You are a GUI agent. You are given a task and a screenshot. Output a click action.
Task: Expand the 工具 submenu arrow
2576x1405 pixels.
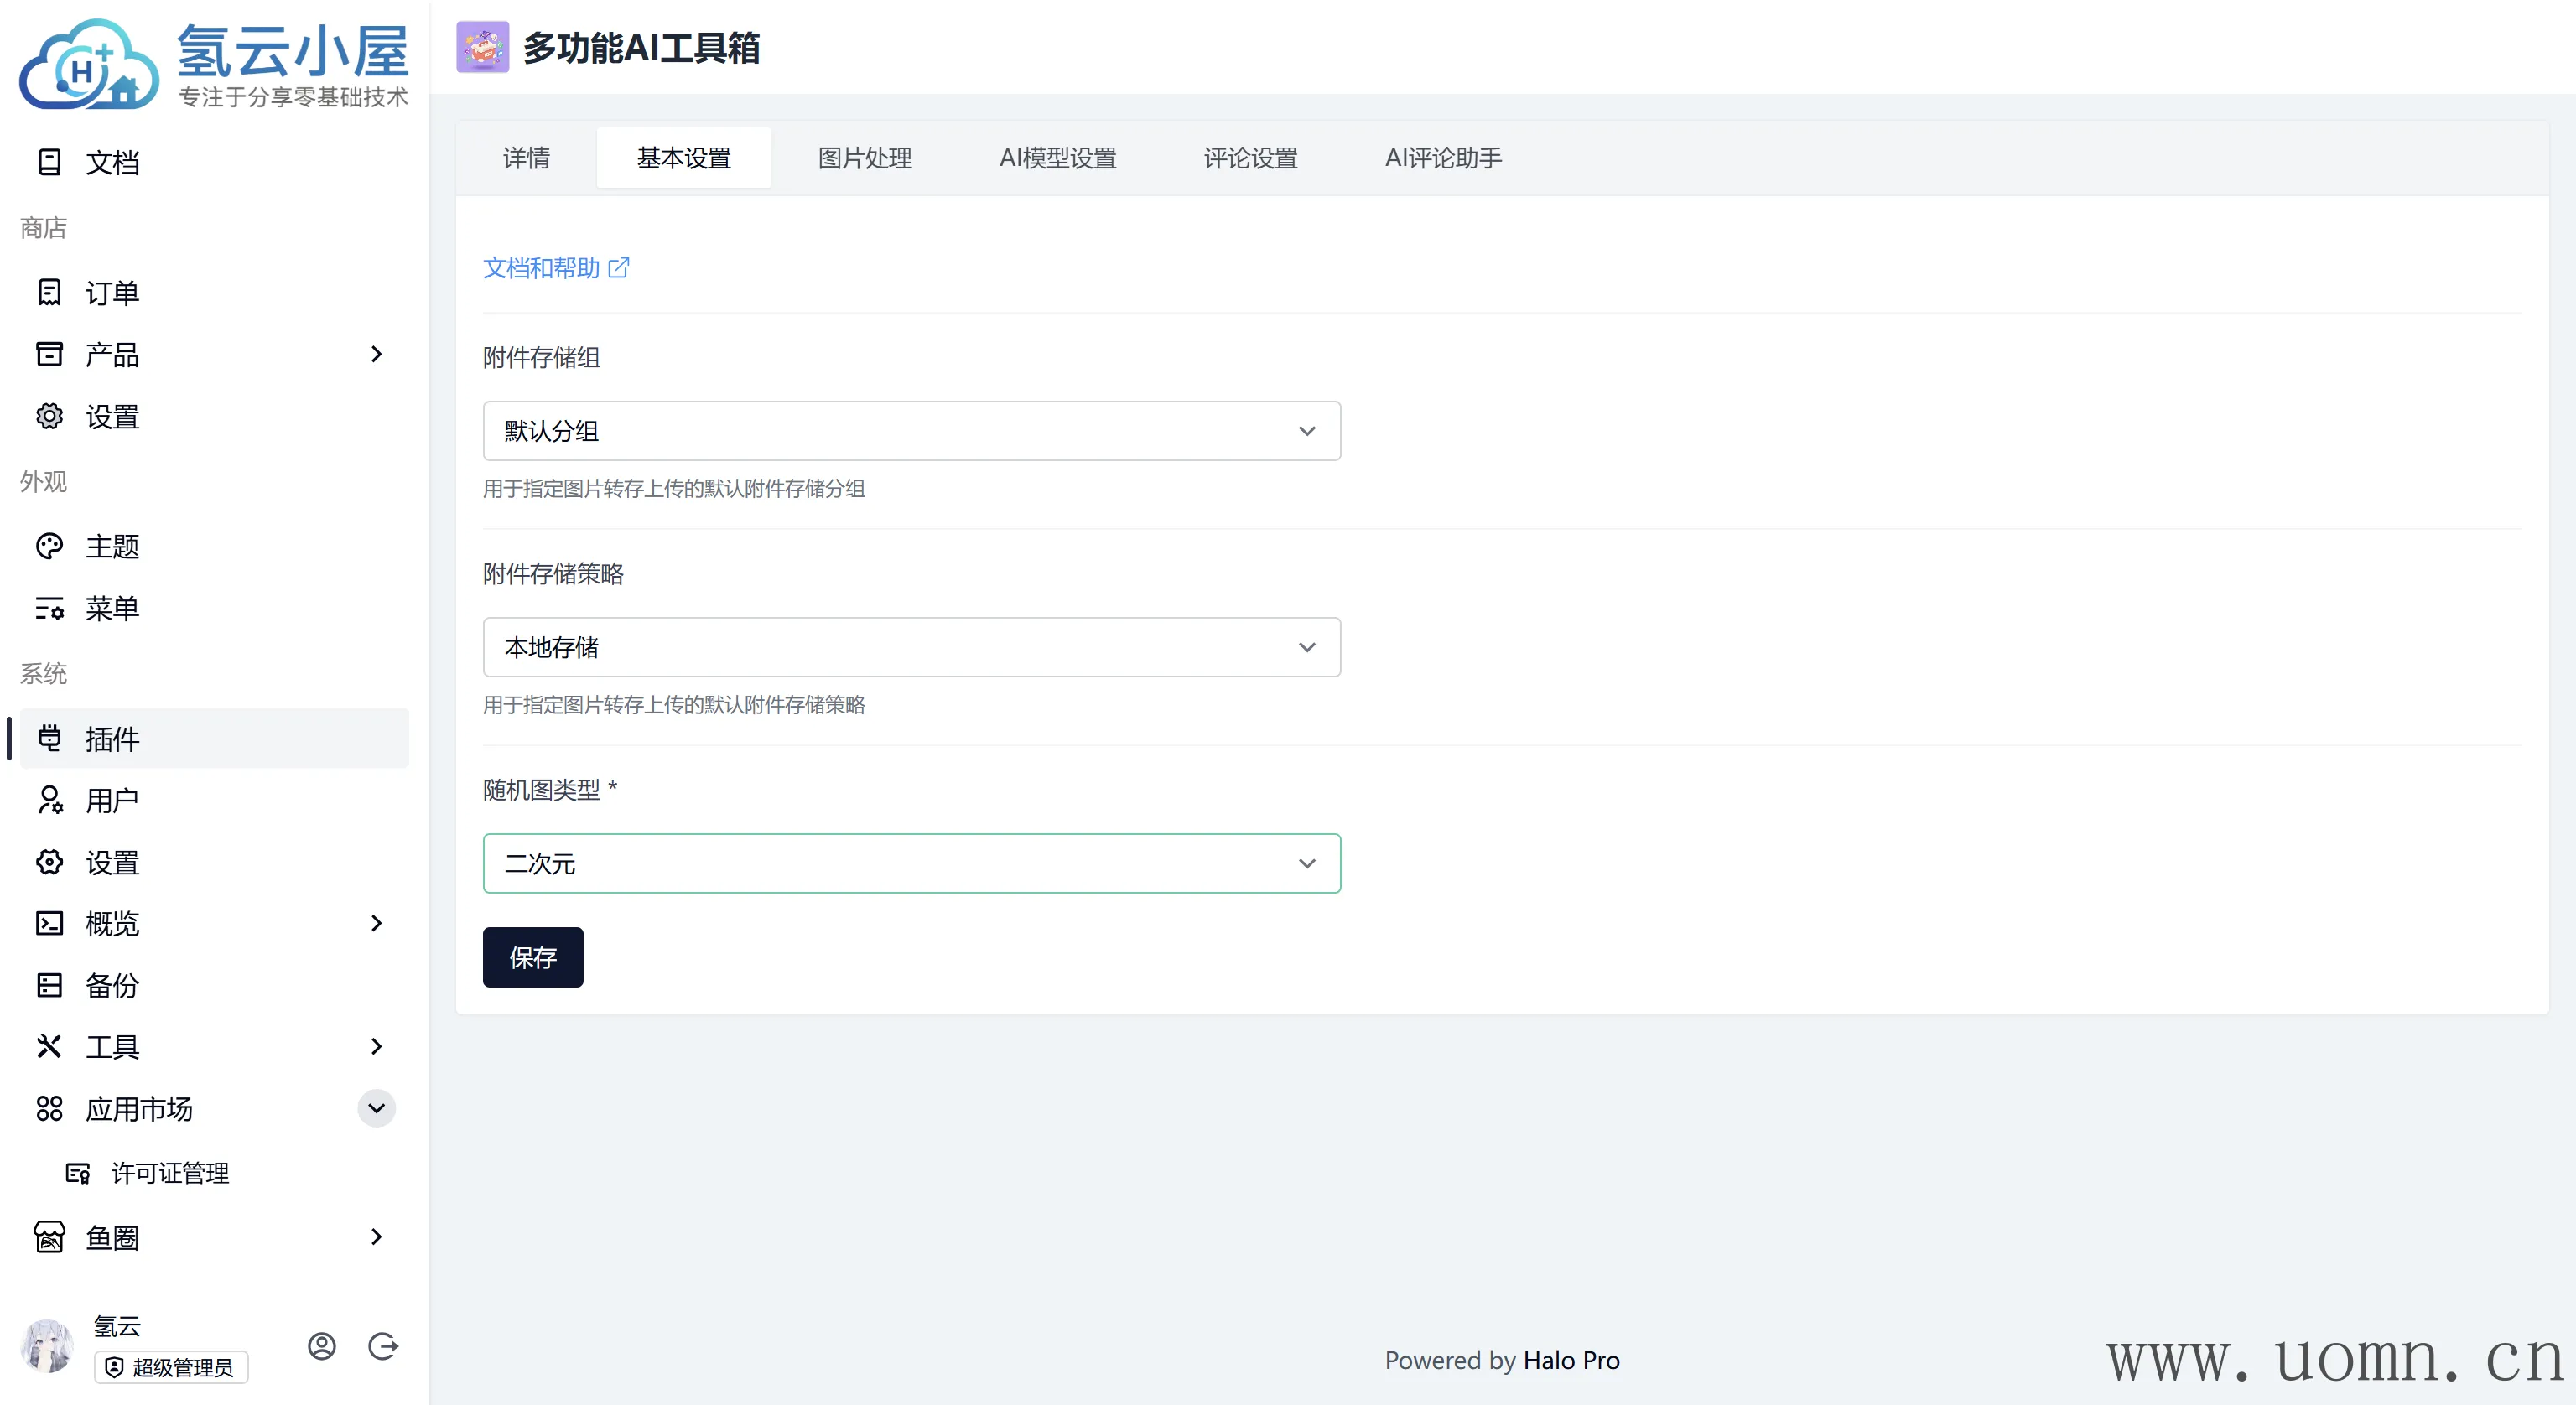pyautogui.click(x=376, y=1046)
